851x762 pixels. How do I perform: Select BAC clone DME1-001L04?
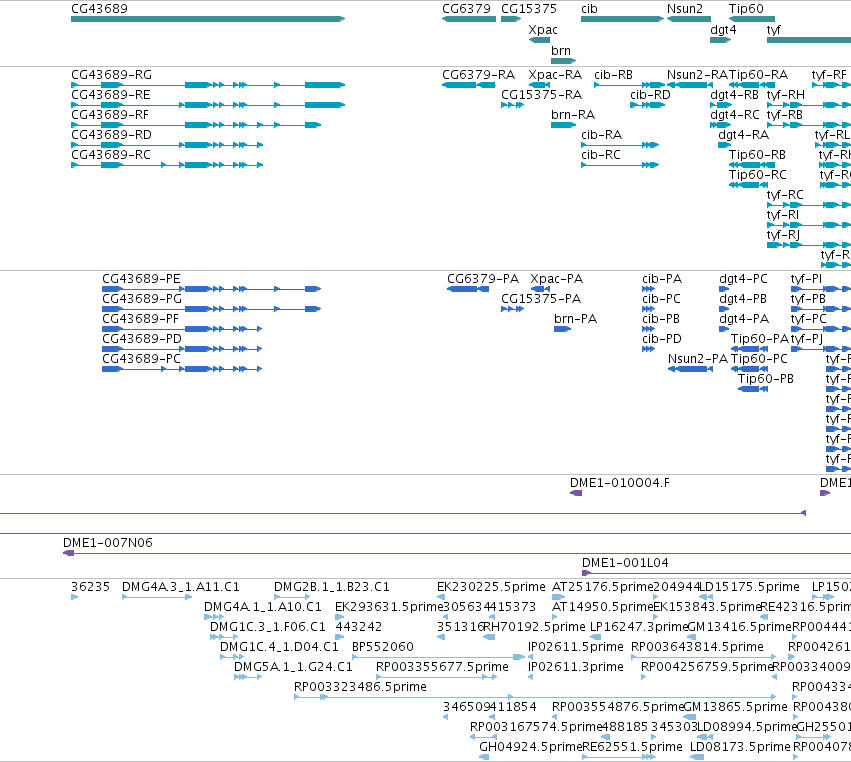(716, 573)
